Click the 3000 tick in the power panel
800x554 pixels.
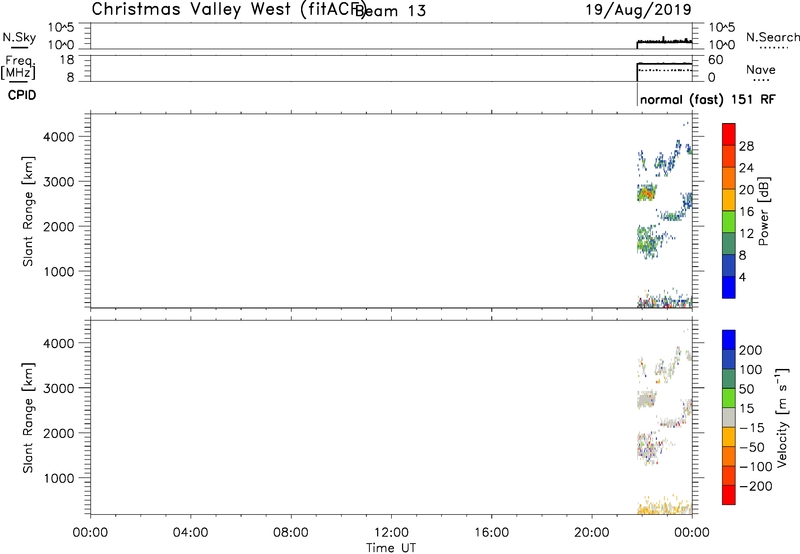(x=59, y=182)
